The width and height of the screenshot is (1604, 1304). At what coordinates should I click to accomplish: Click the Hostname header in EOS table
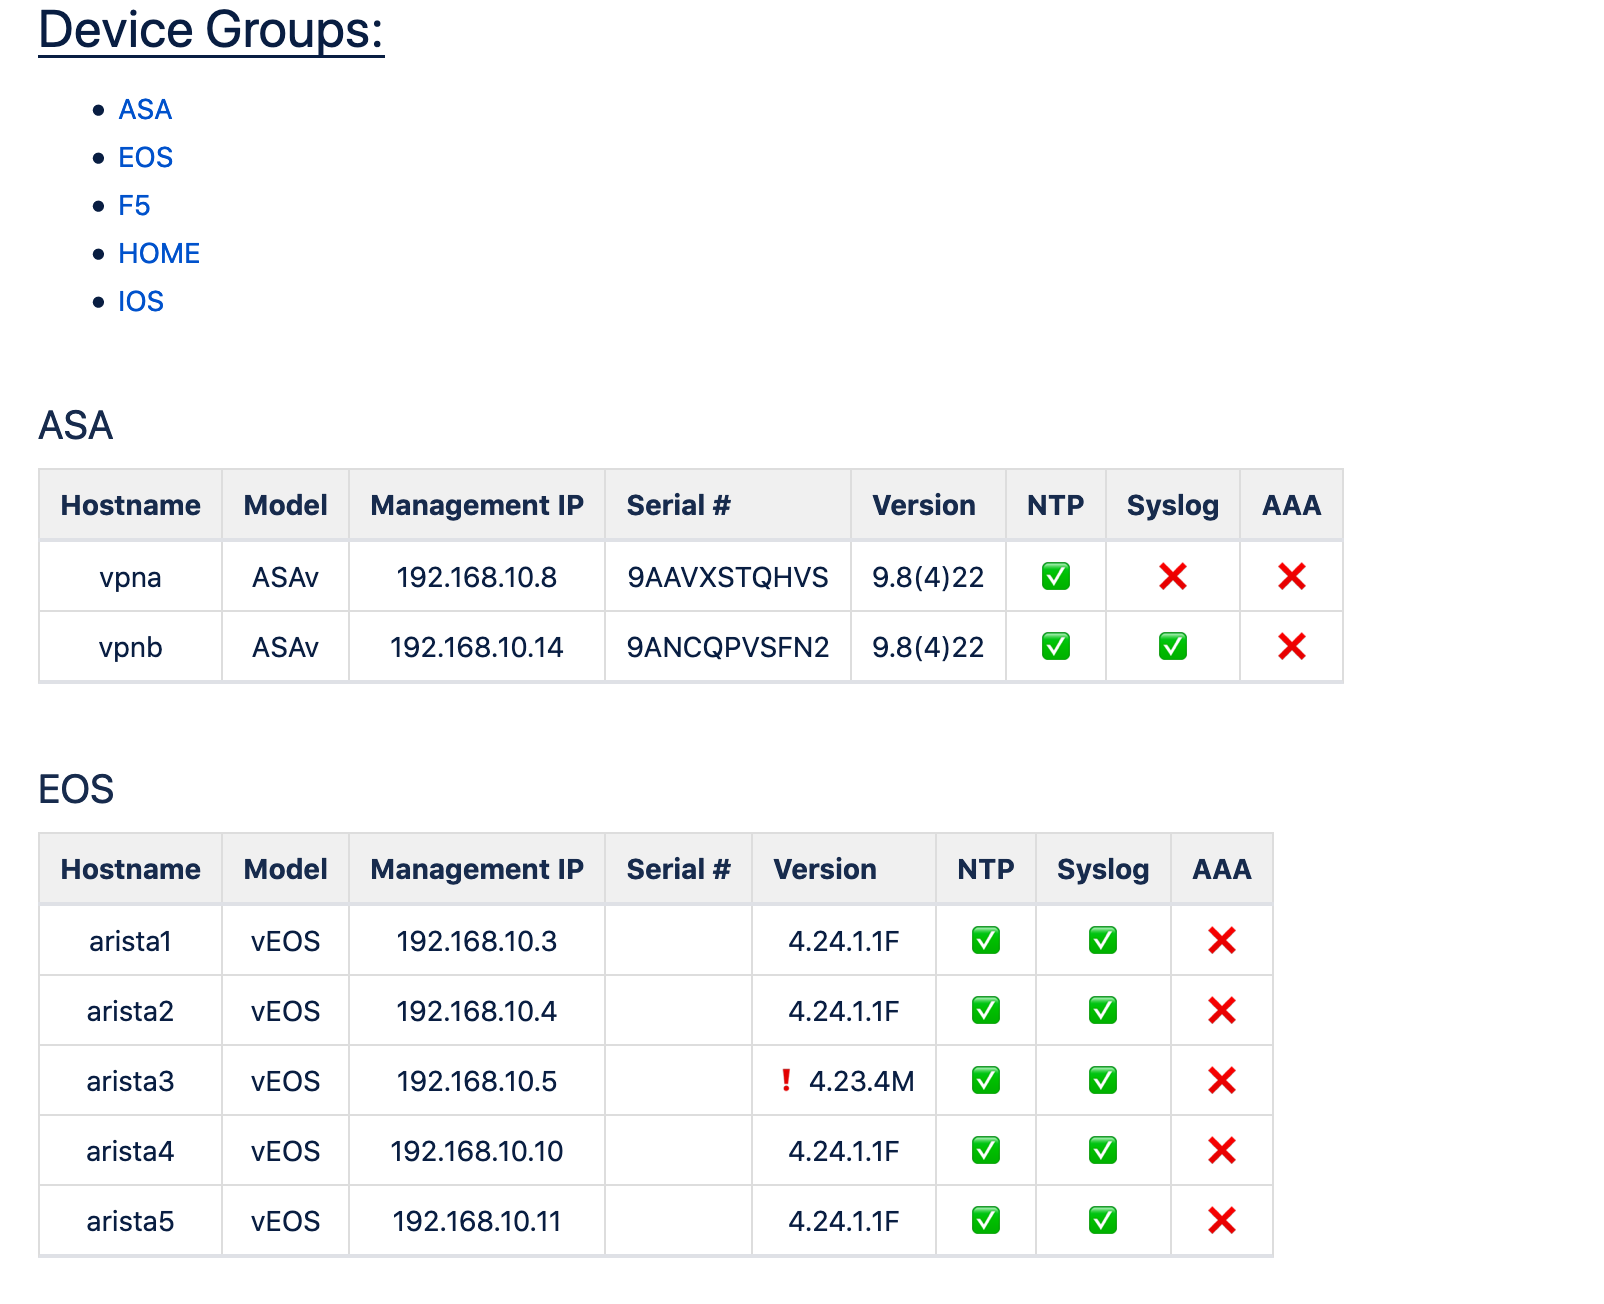coord(131,869)
